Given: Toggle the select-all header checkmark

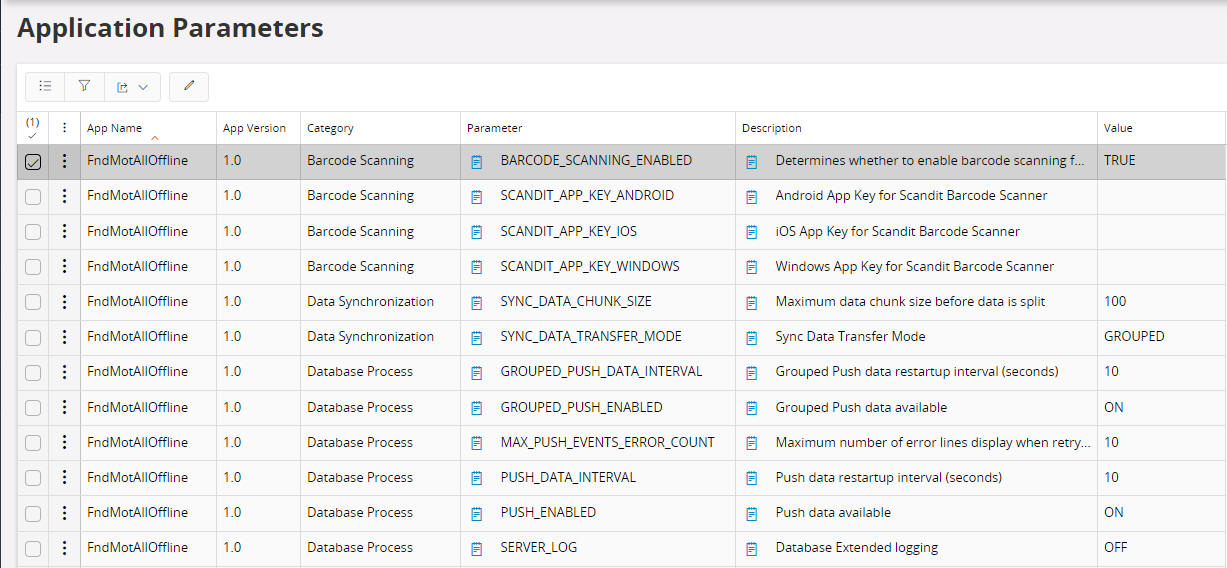Looking at the screenshot, I should pos(32,129).
